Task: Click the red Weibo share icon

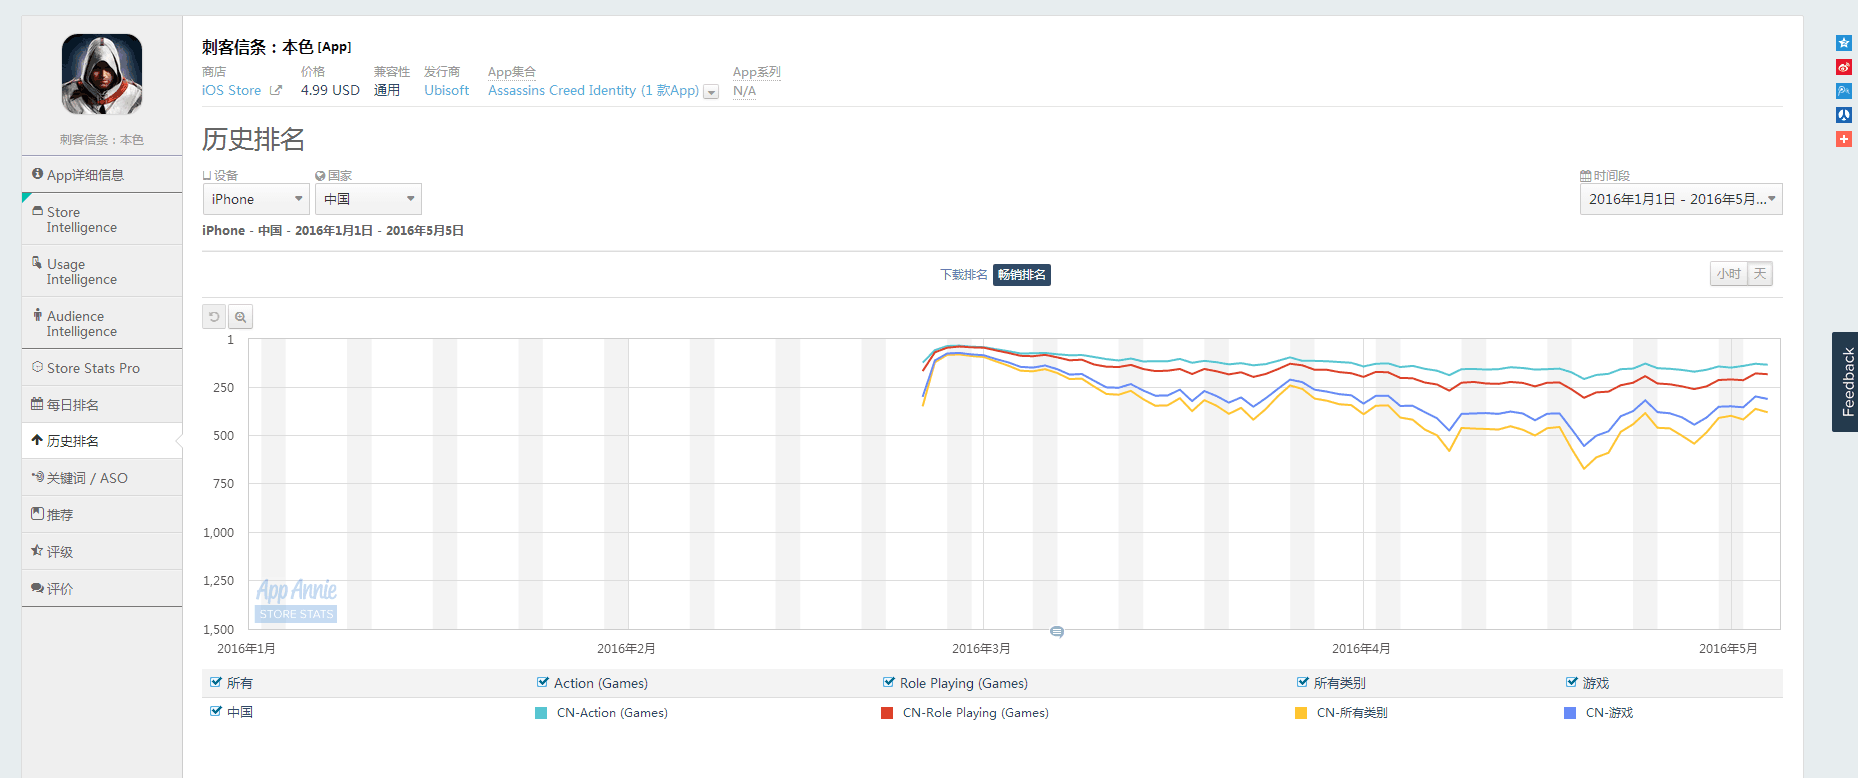Action: tap(1844, 67)
